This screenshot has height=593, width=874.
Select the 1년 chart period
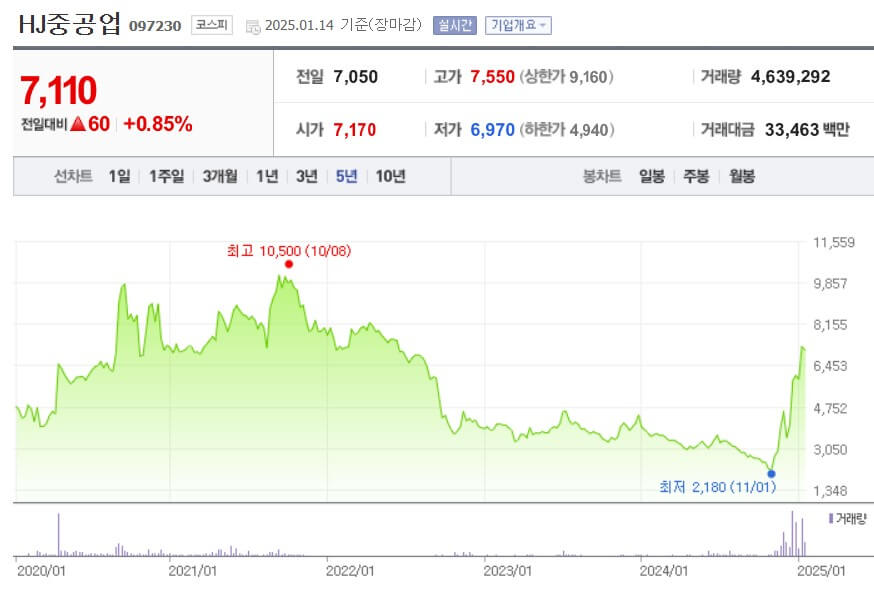tap(266, 176)
